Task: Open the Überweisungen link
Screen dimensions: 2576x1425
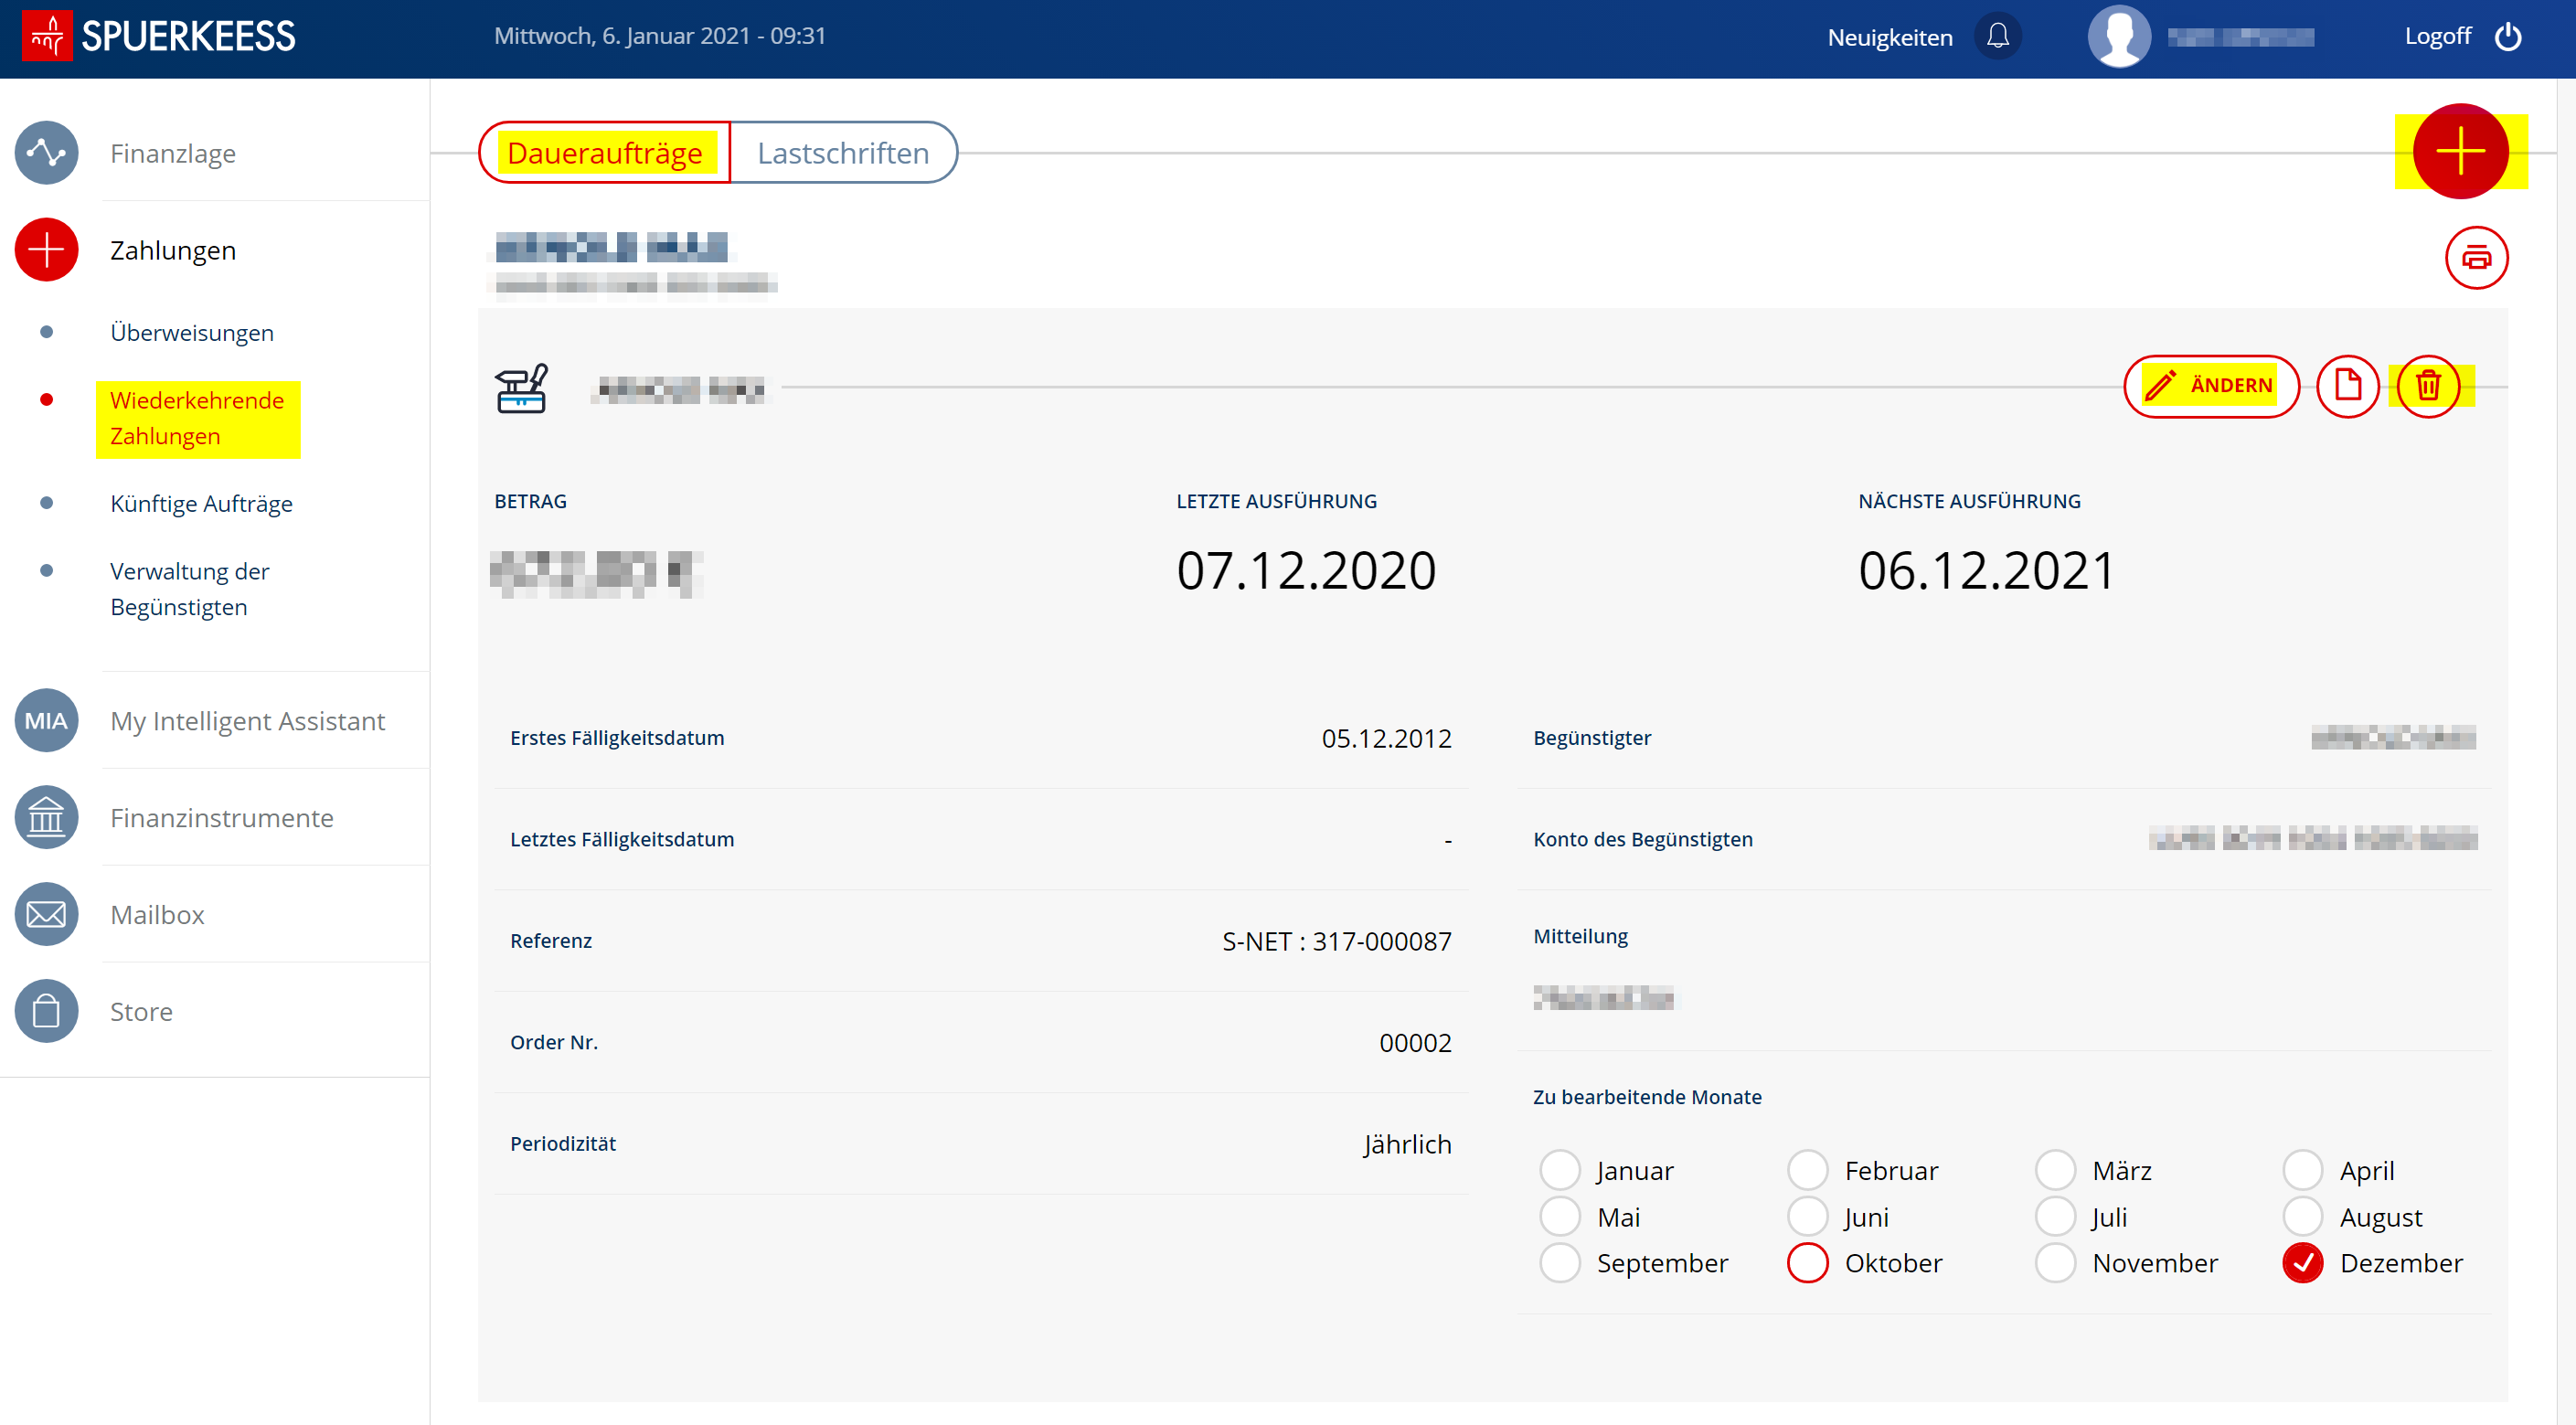Action: (x=191, y=333)
